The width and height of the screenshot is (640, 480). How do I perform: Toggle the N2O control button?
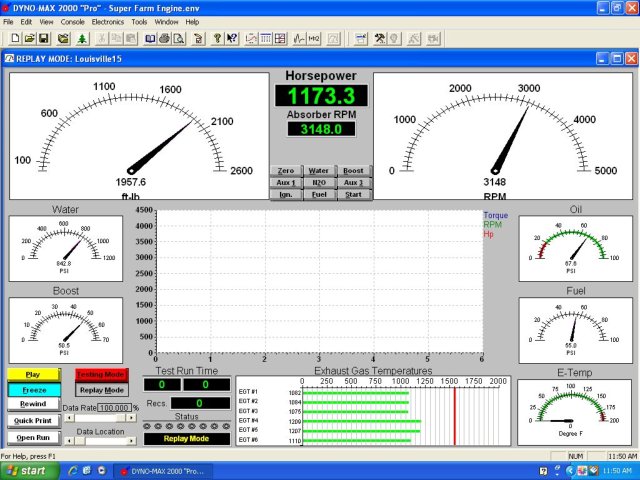click(319, 182)
